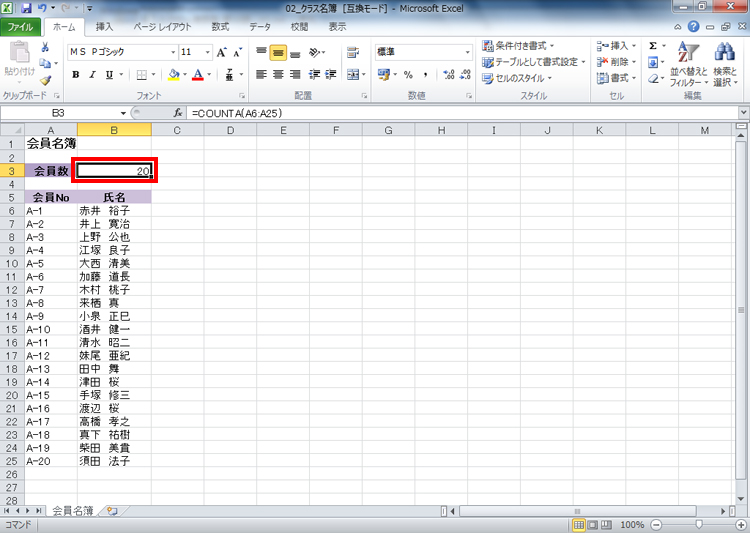Viewport: 750px width, 533px height.
Task: Expand the formula bar
Action: [x=743, y=113]
